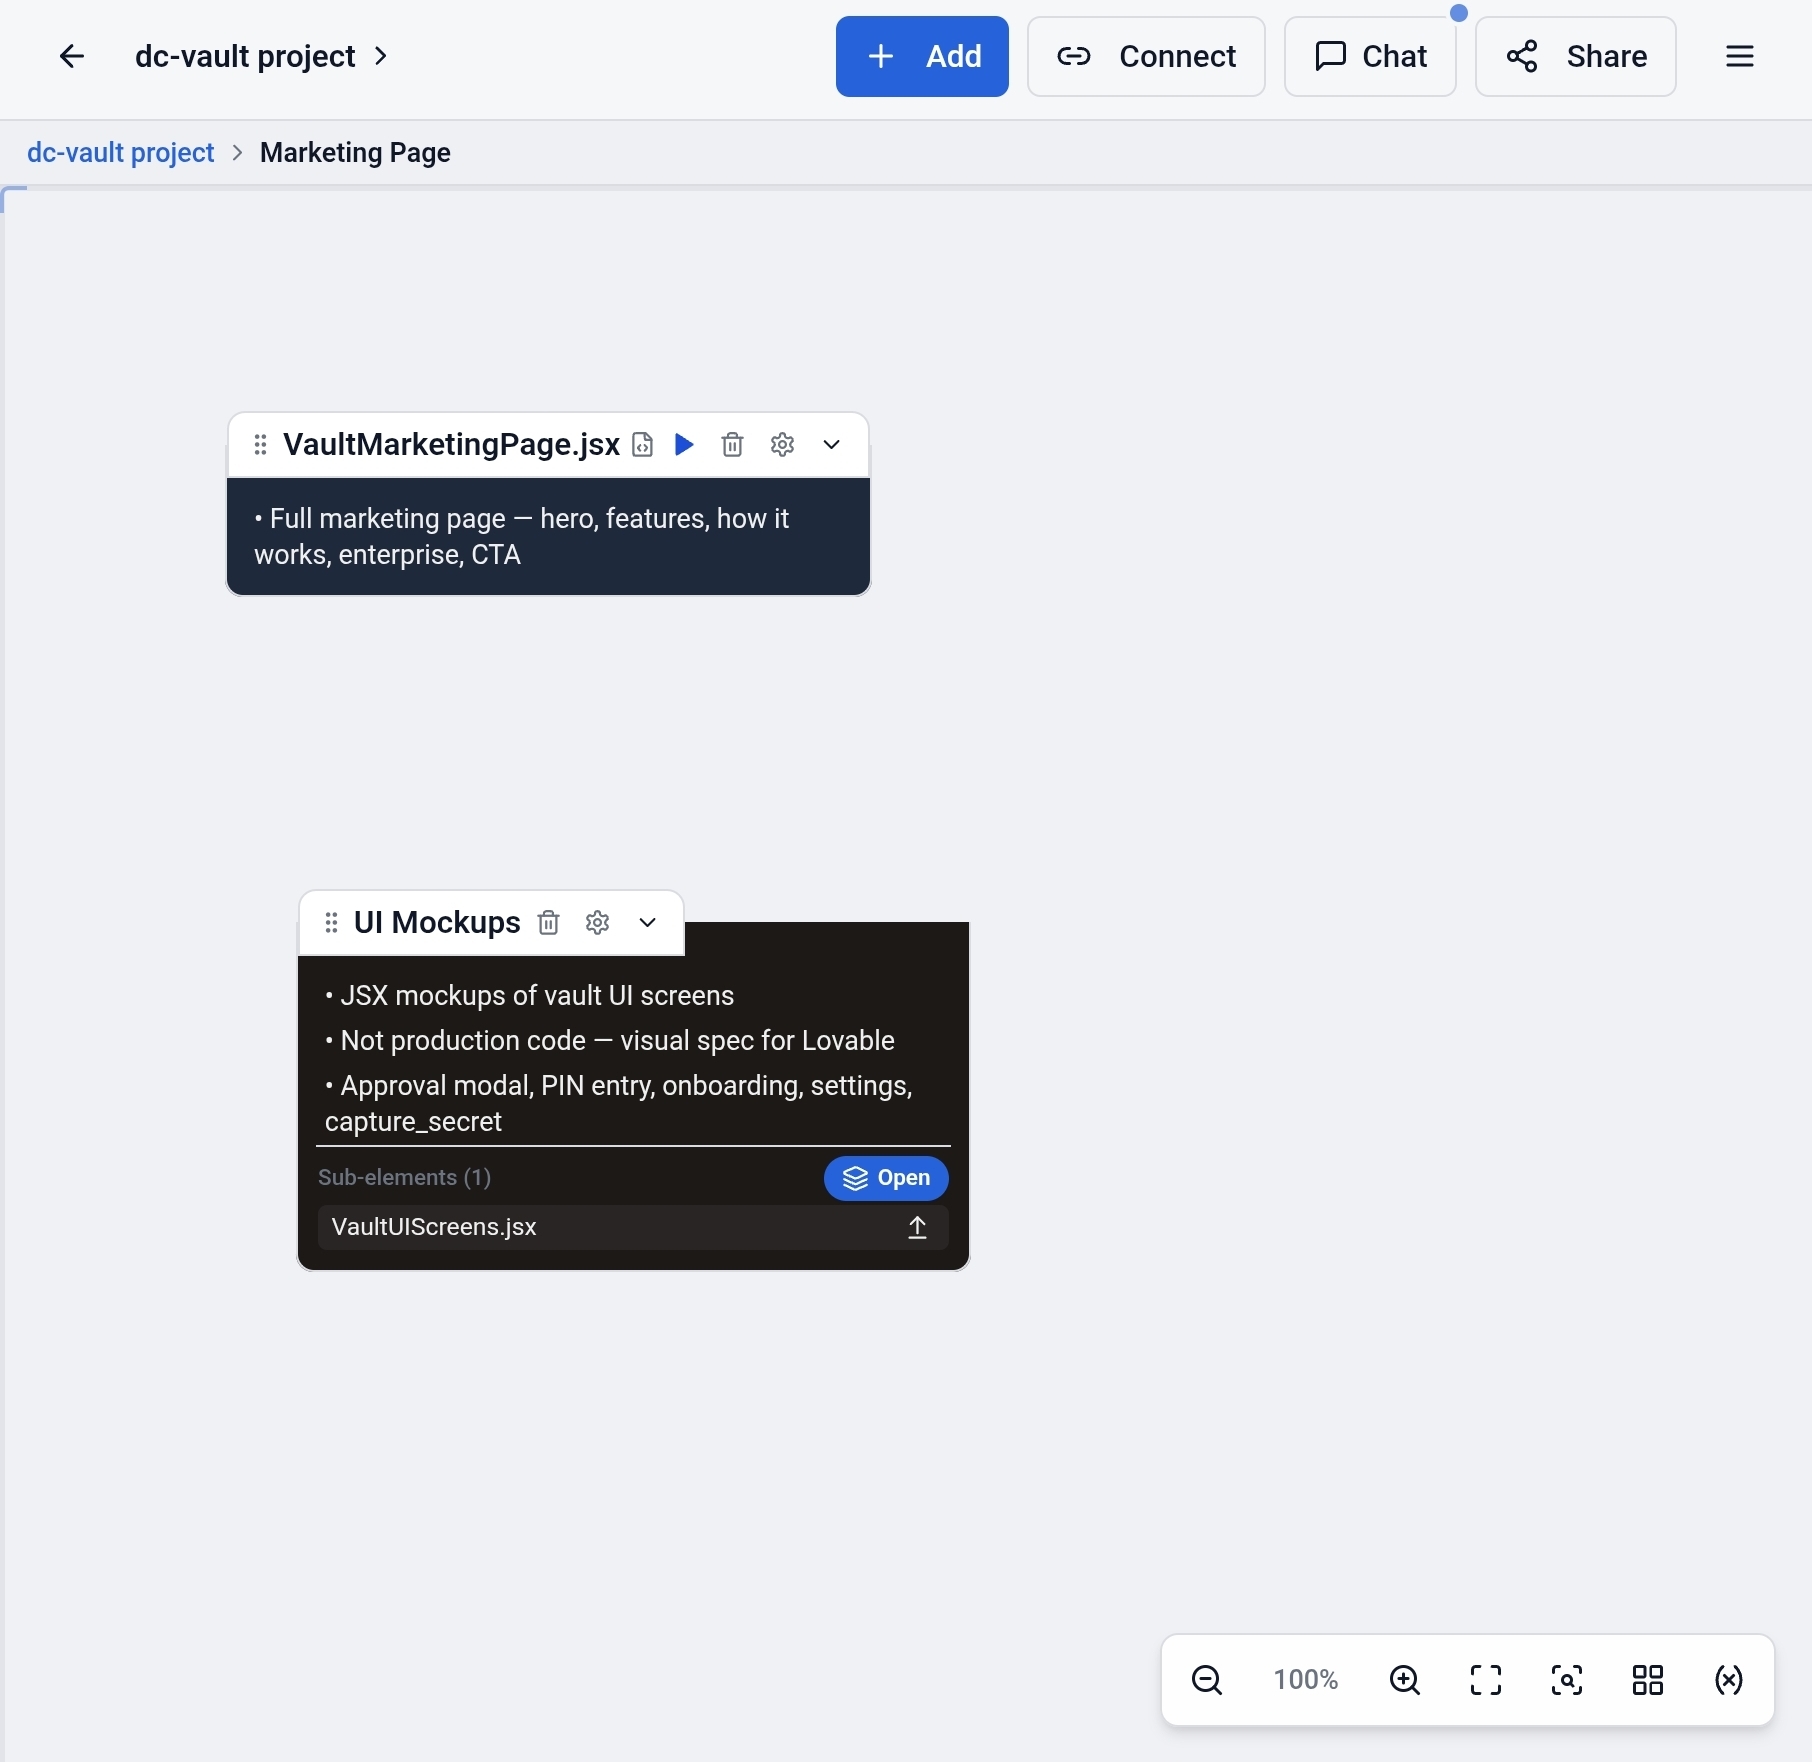Click the UI Mockups title
The image size is (1812, 1762).
pyautogui.click(x=437, y=922)
